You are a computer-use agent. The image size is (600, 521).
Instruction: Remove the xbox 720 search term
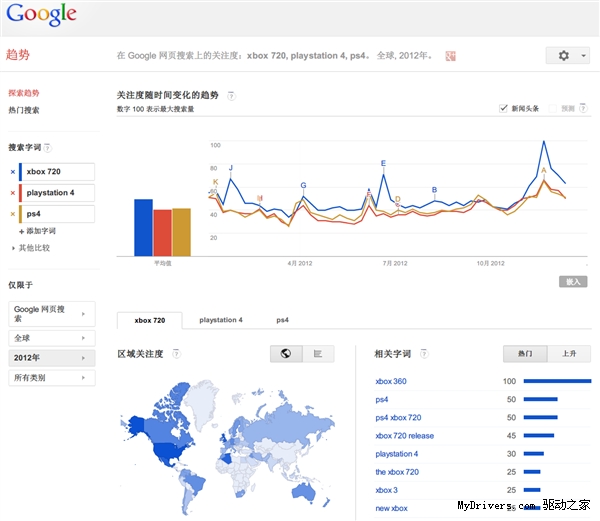pos(13,172)
